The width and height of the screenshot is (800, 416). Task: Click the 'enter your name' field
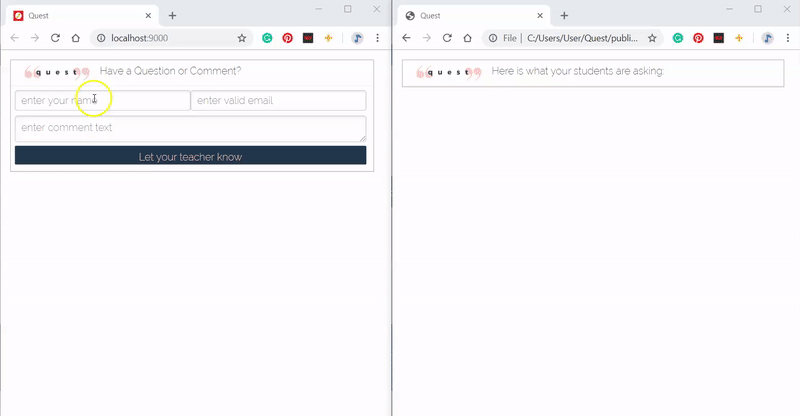(102, 101)
